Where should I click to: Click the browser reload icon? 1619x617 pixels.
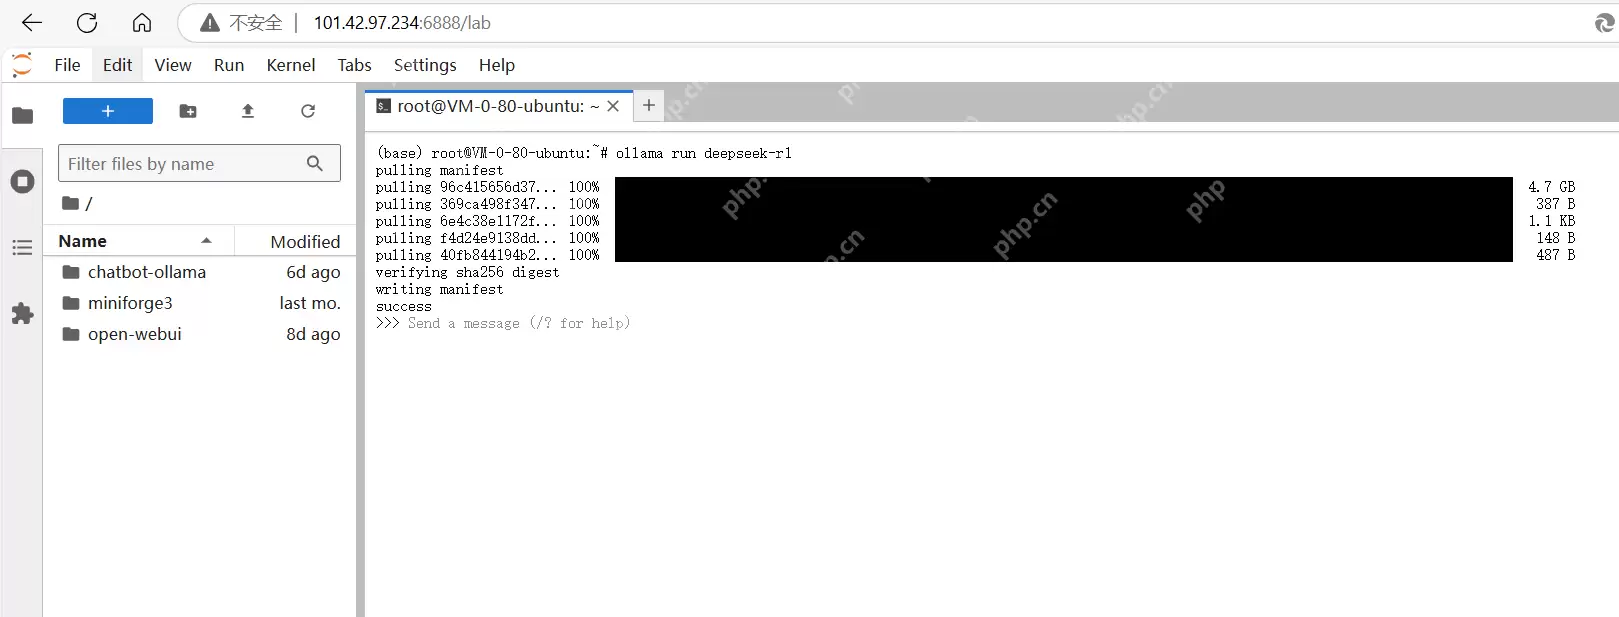point(87,23)
